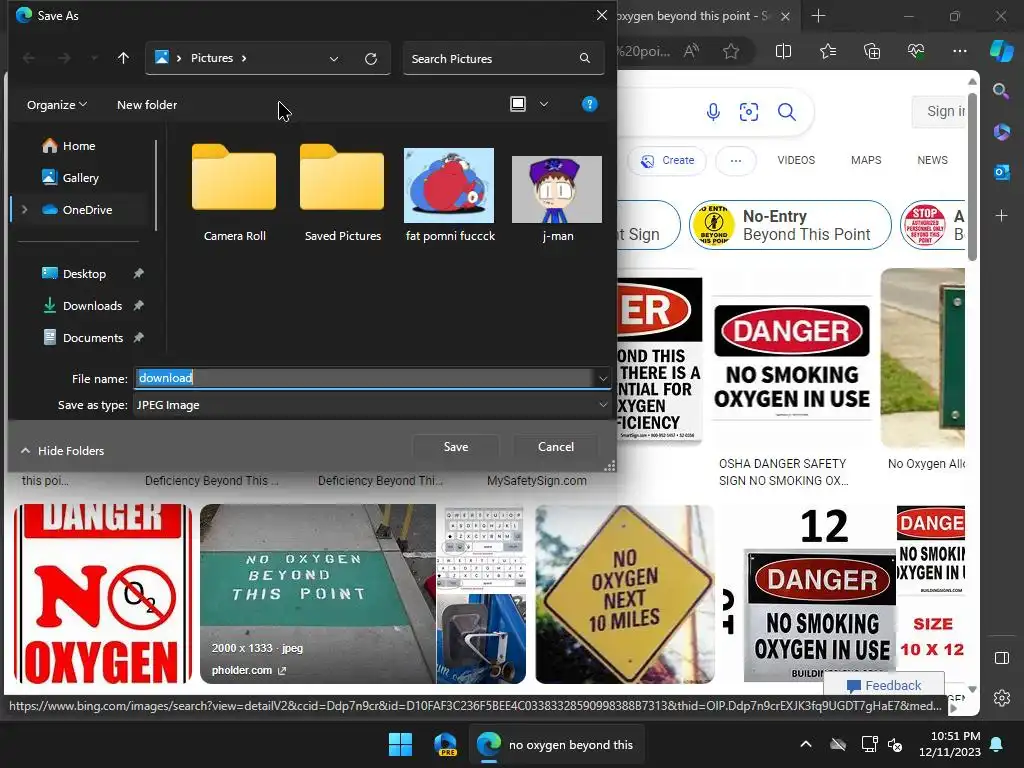Viewport: 1024px width, 768px height.
Task: Open the Save As help icon
Action: [589, 104]
